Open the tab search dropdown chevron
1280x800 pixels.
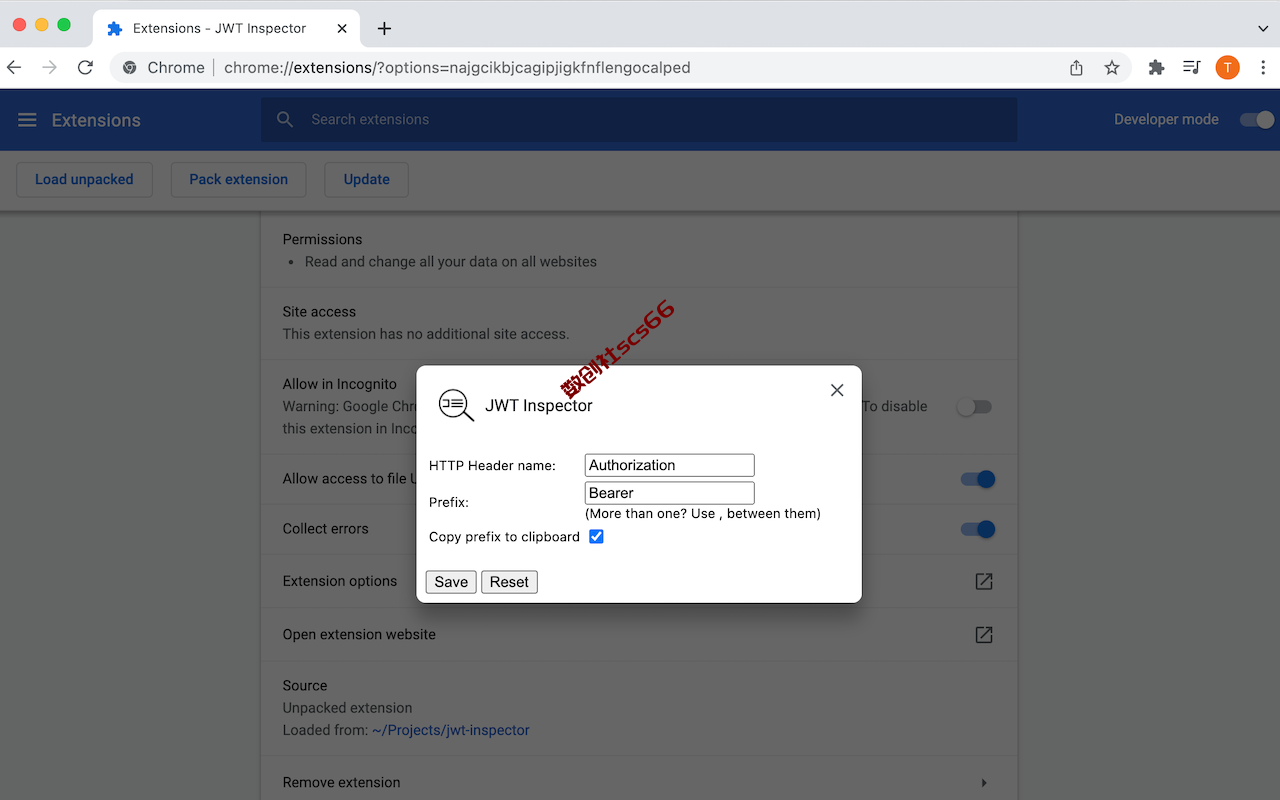(x=1263, y=28)
